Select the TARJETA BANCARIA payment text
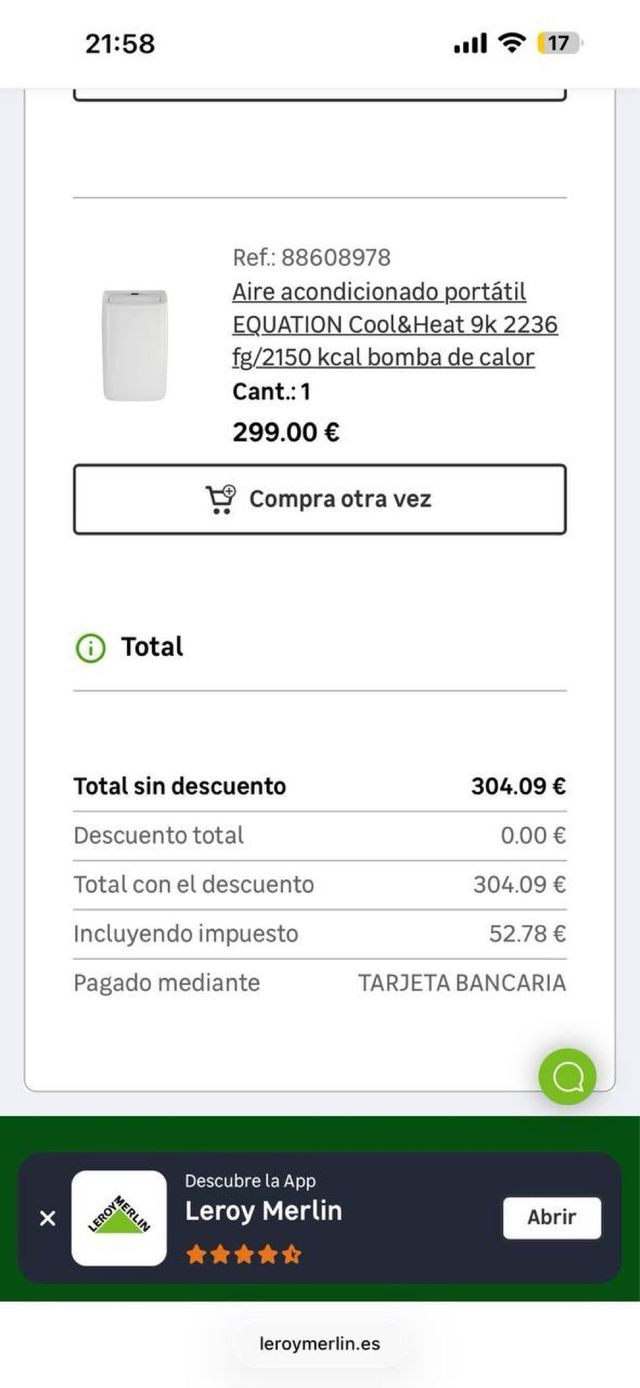The height and width of the screenshot is (1388, 640). 462,983
